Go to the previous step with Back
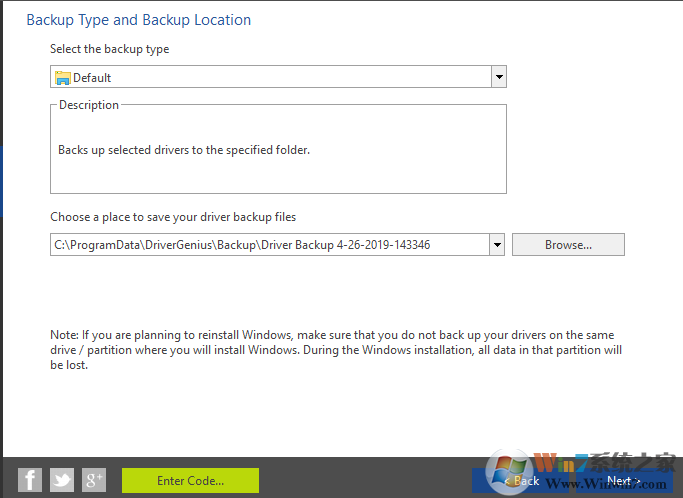Screen dimensions: 683x498 [522, 481]
